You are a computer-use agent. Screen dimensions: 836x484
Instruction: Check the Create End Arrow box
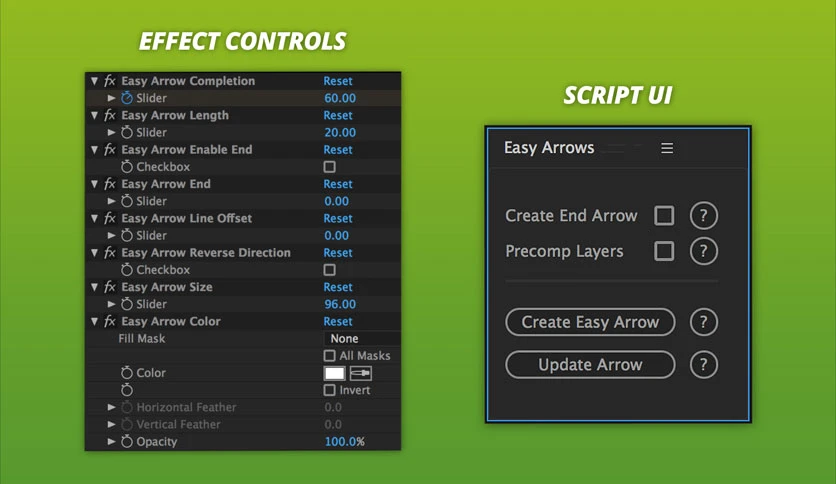(x=664, y=215)
